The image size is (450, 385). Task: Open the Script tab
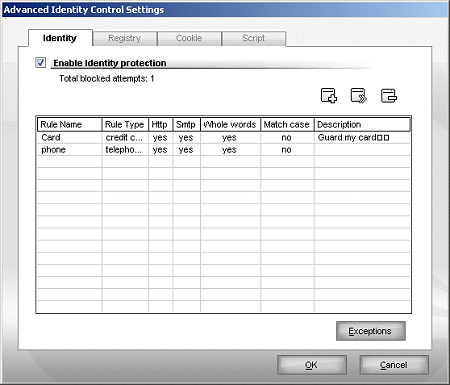coord(254,38)
